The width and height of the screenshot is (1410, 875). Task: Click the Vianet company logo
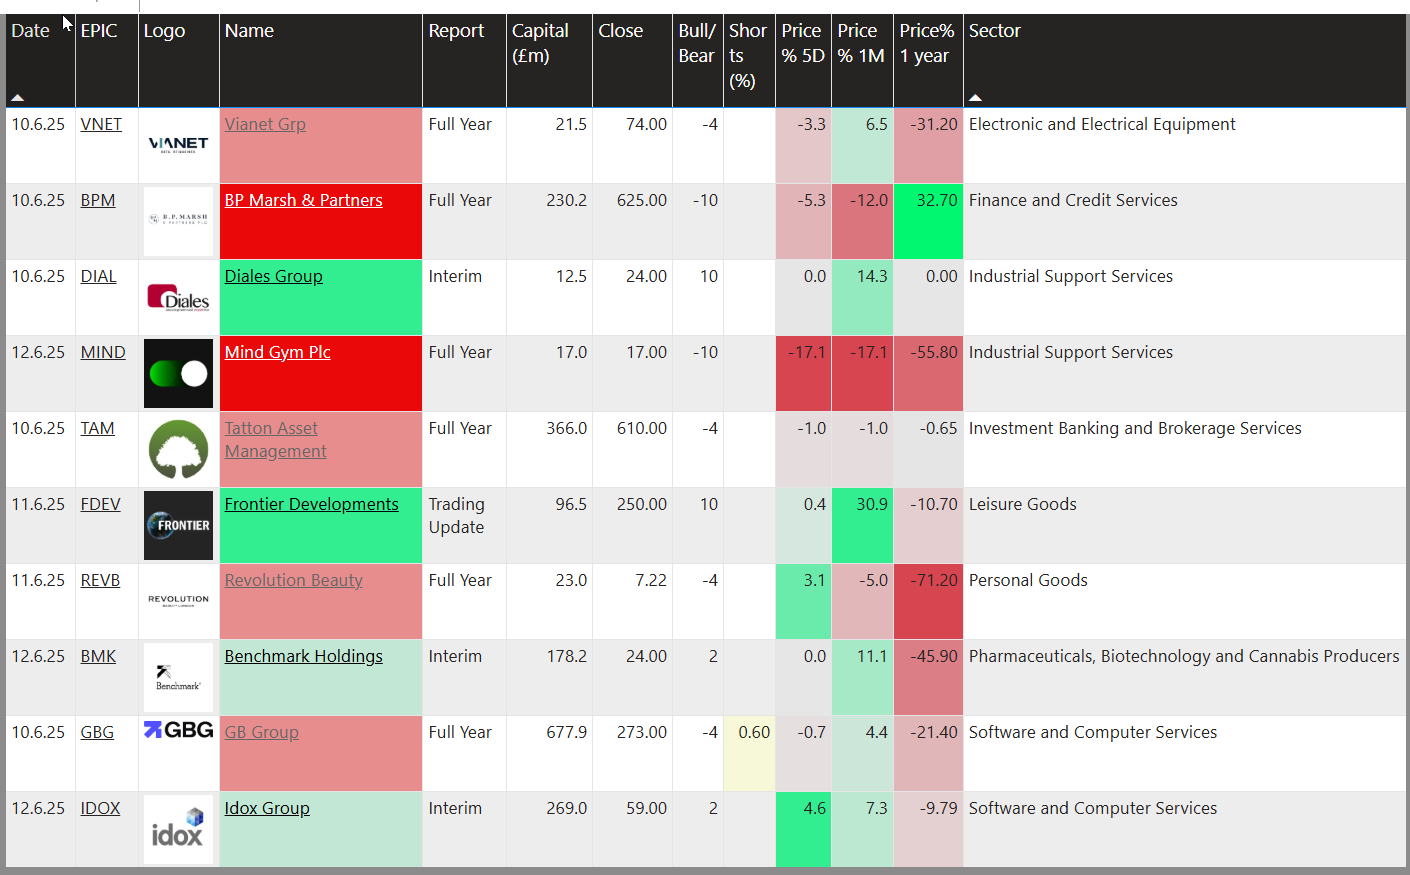pos(178,145)
